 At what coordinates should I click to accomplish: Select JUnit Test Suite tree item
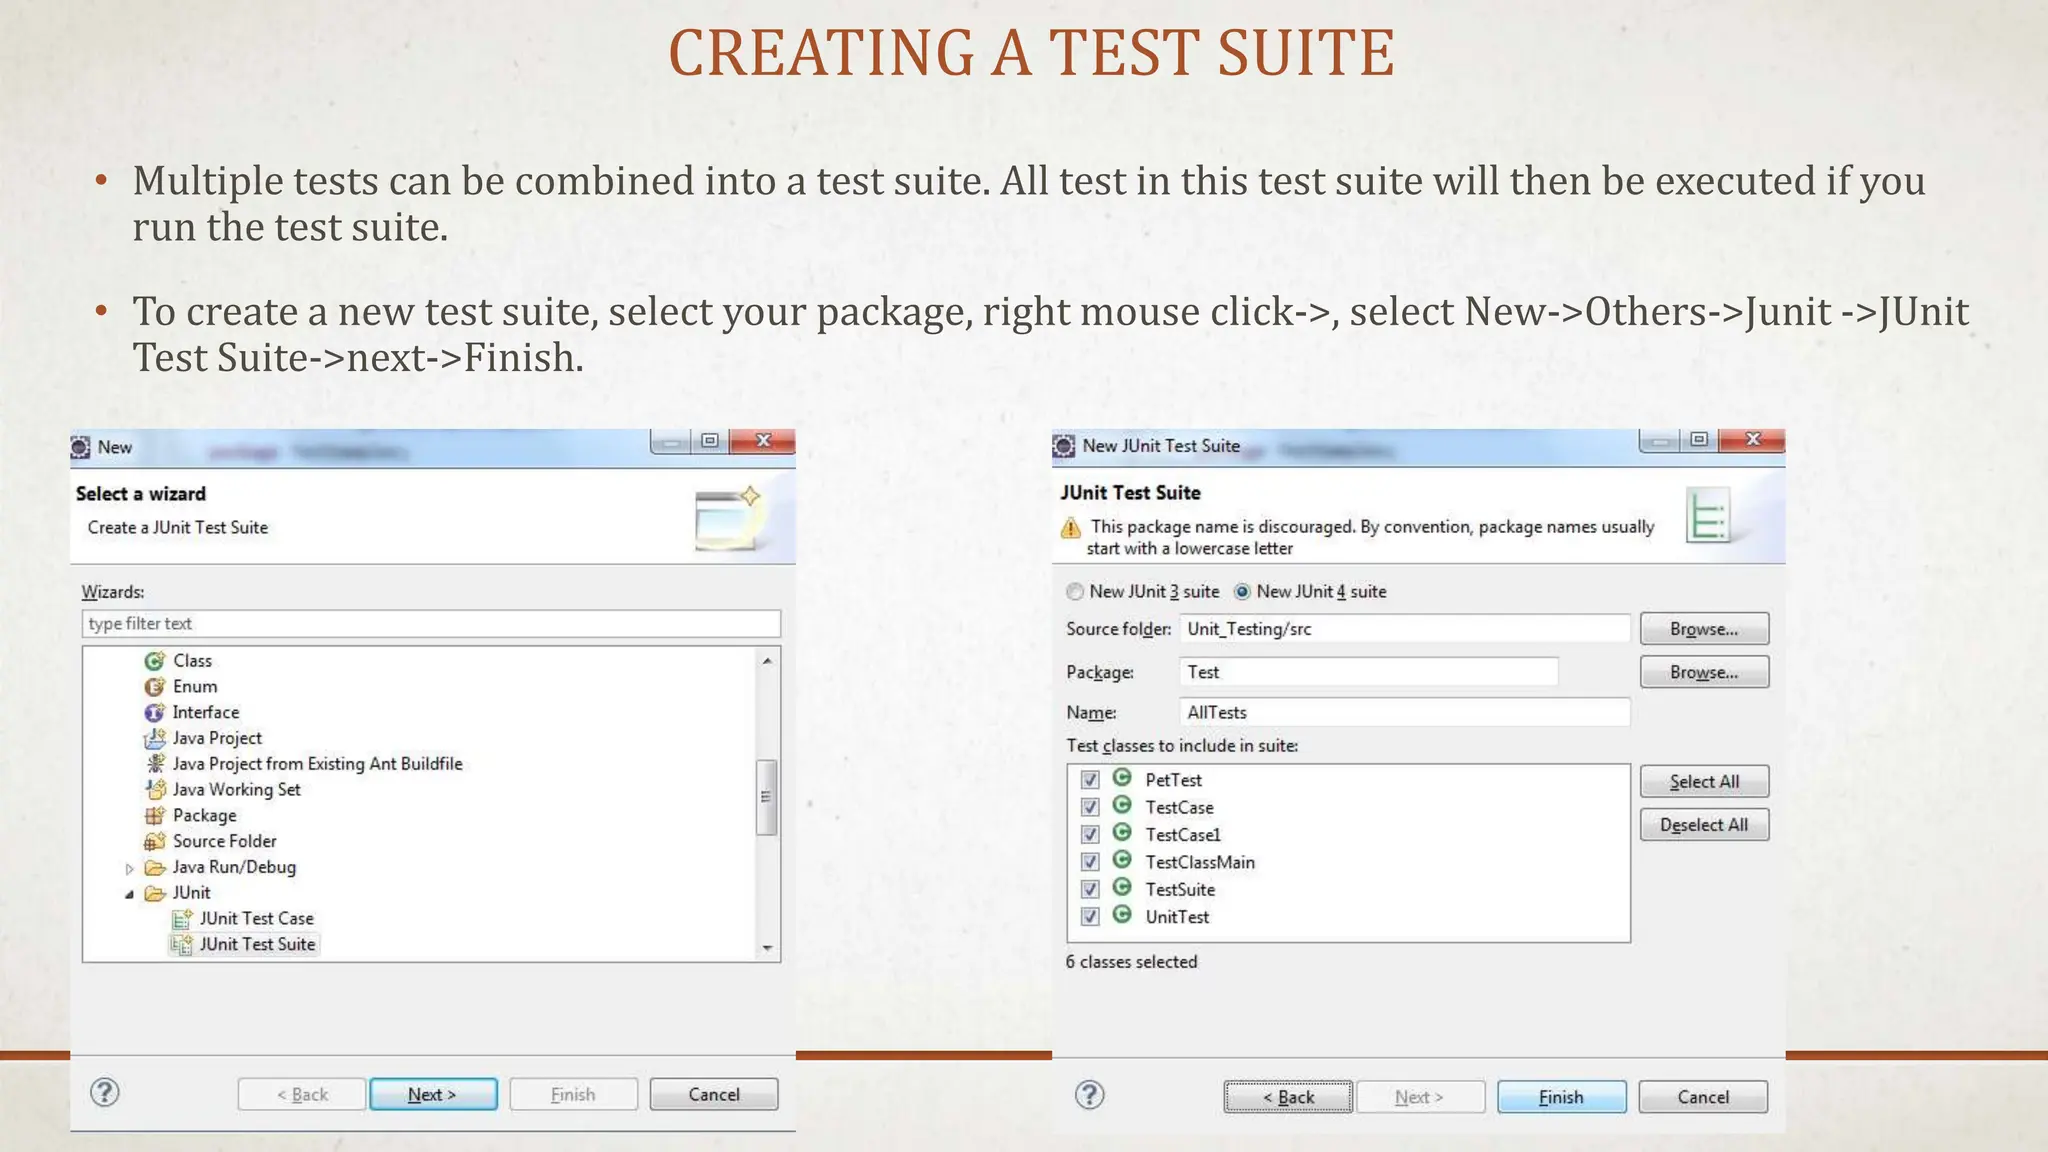pos(257,945)
